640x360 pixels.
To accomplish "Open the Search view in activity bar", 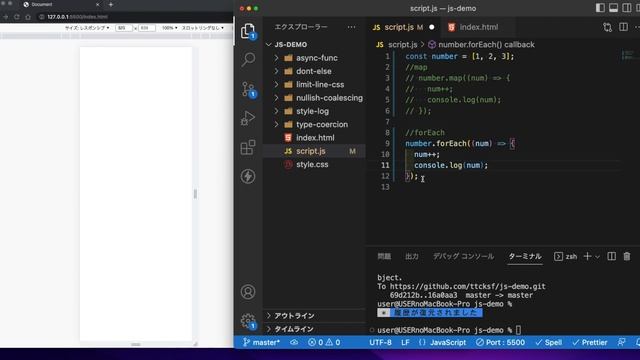I will (x=248, y=60).
